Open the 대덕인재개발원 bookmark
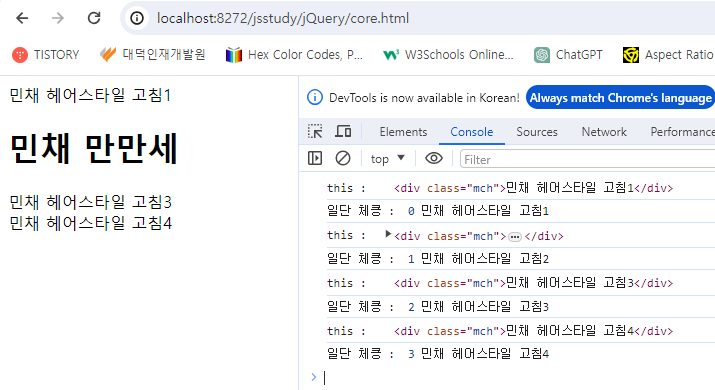Screen dimensions: 715x390 (153, 55)
